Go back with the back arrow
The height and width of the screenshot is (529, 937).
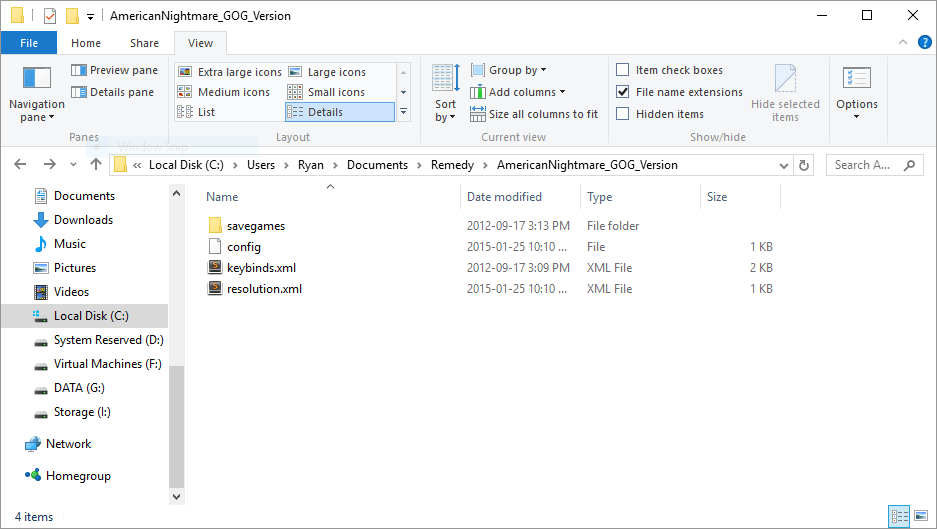[20, 164]
